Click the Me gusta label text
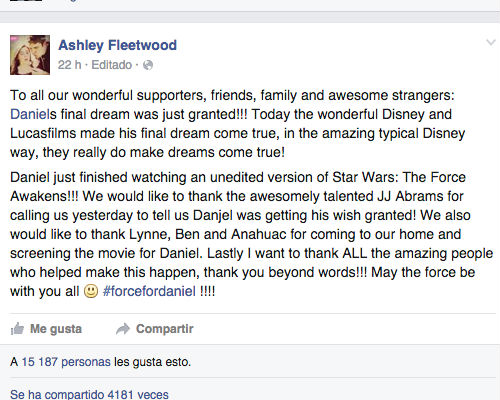500x400 pixels. point(56,329)
